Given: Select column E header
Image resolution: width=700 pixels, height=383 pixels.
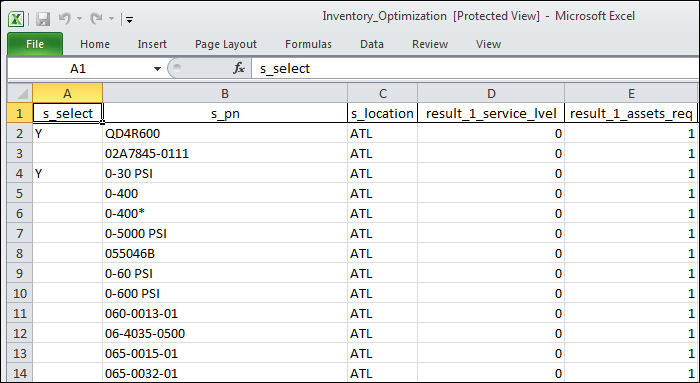Looking at the screenshot, I should click(x=631, y=93).
